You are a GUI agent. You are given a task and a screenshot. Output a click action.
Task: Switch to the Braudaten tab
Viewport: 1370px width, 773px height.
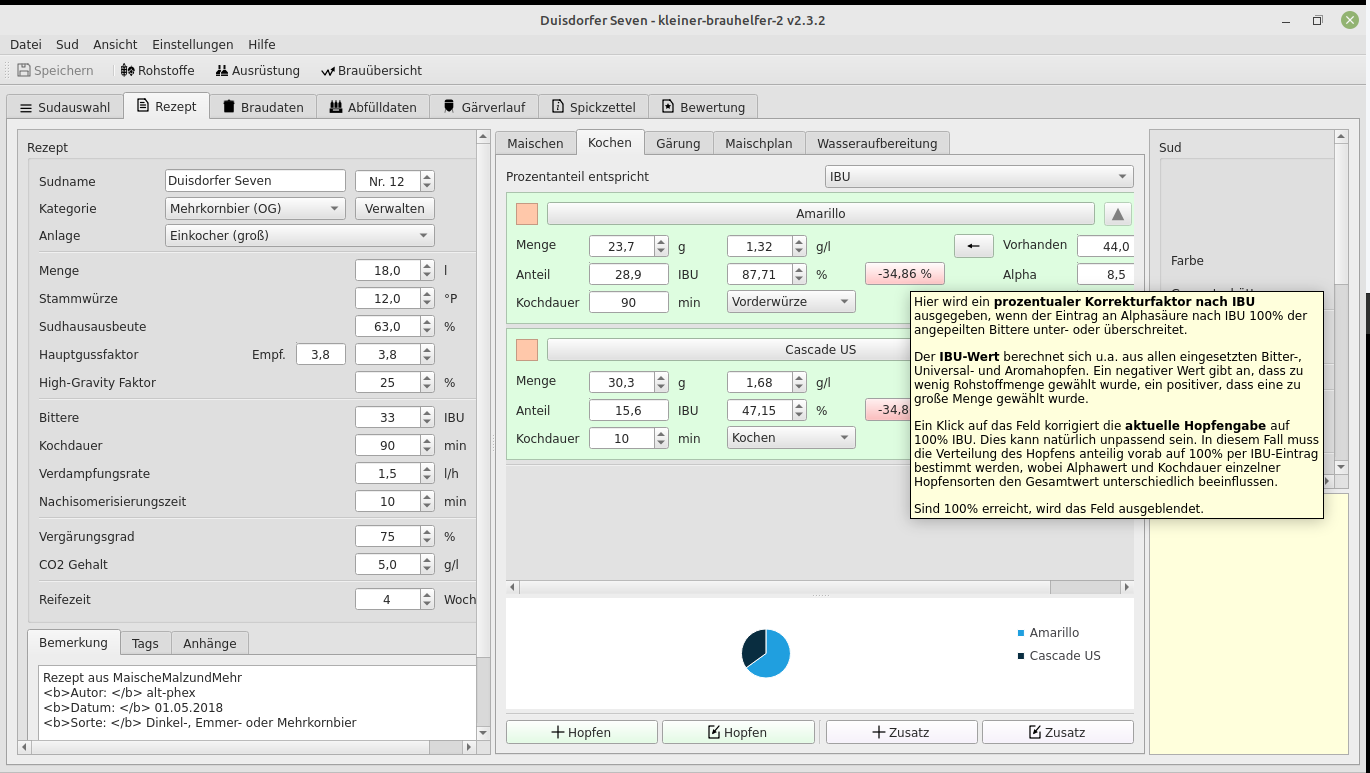pos(262,107)
